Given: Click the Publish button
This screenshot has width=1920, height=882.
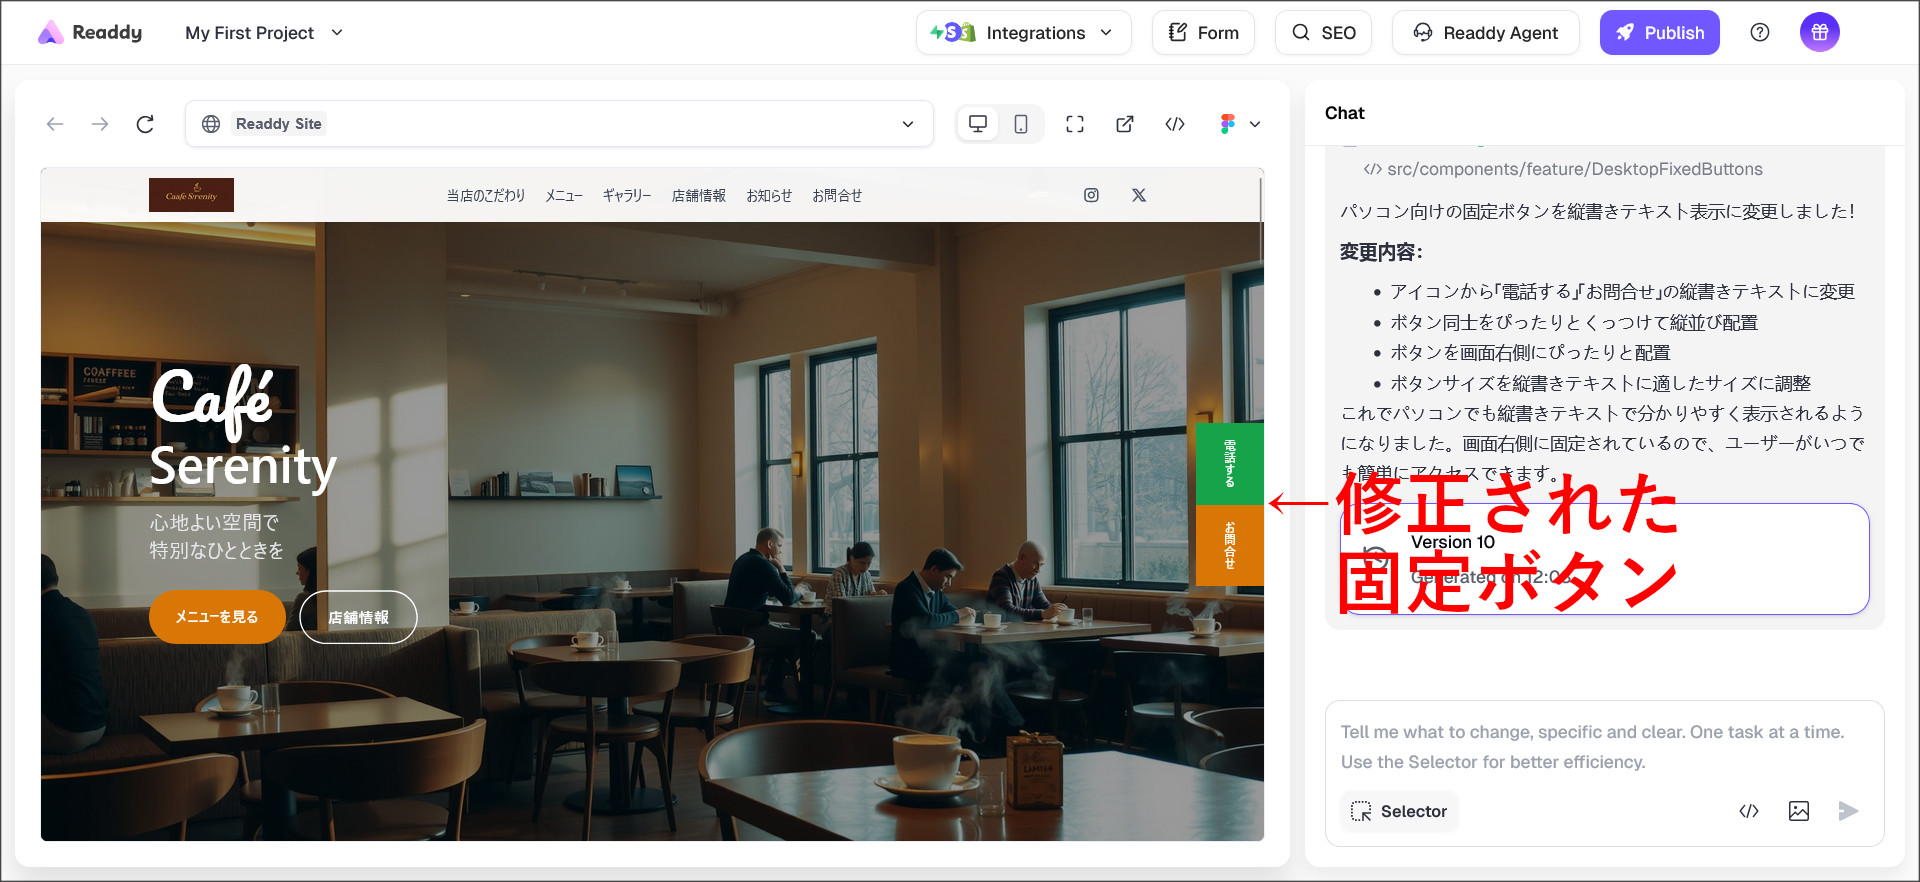Looking at the screenshot, I should pos(1659,33).
